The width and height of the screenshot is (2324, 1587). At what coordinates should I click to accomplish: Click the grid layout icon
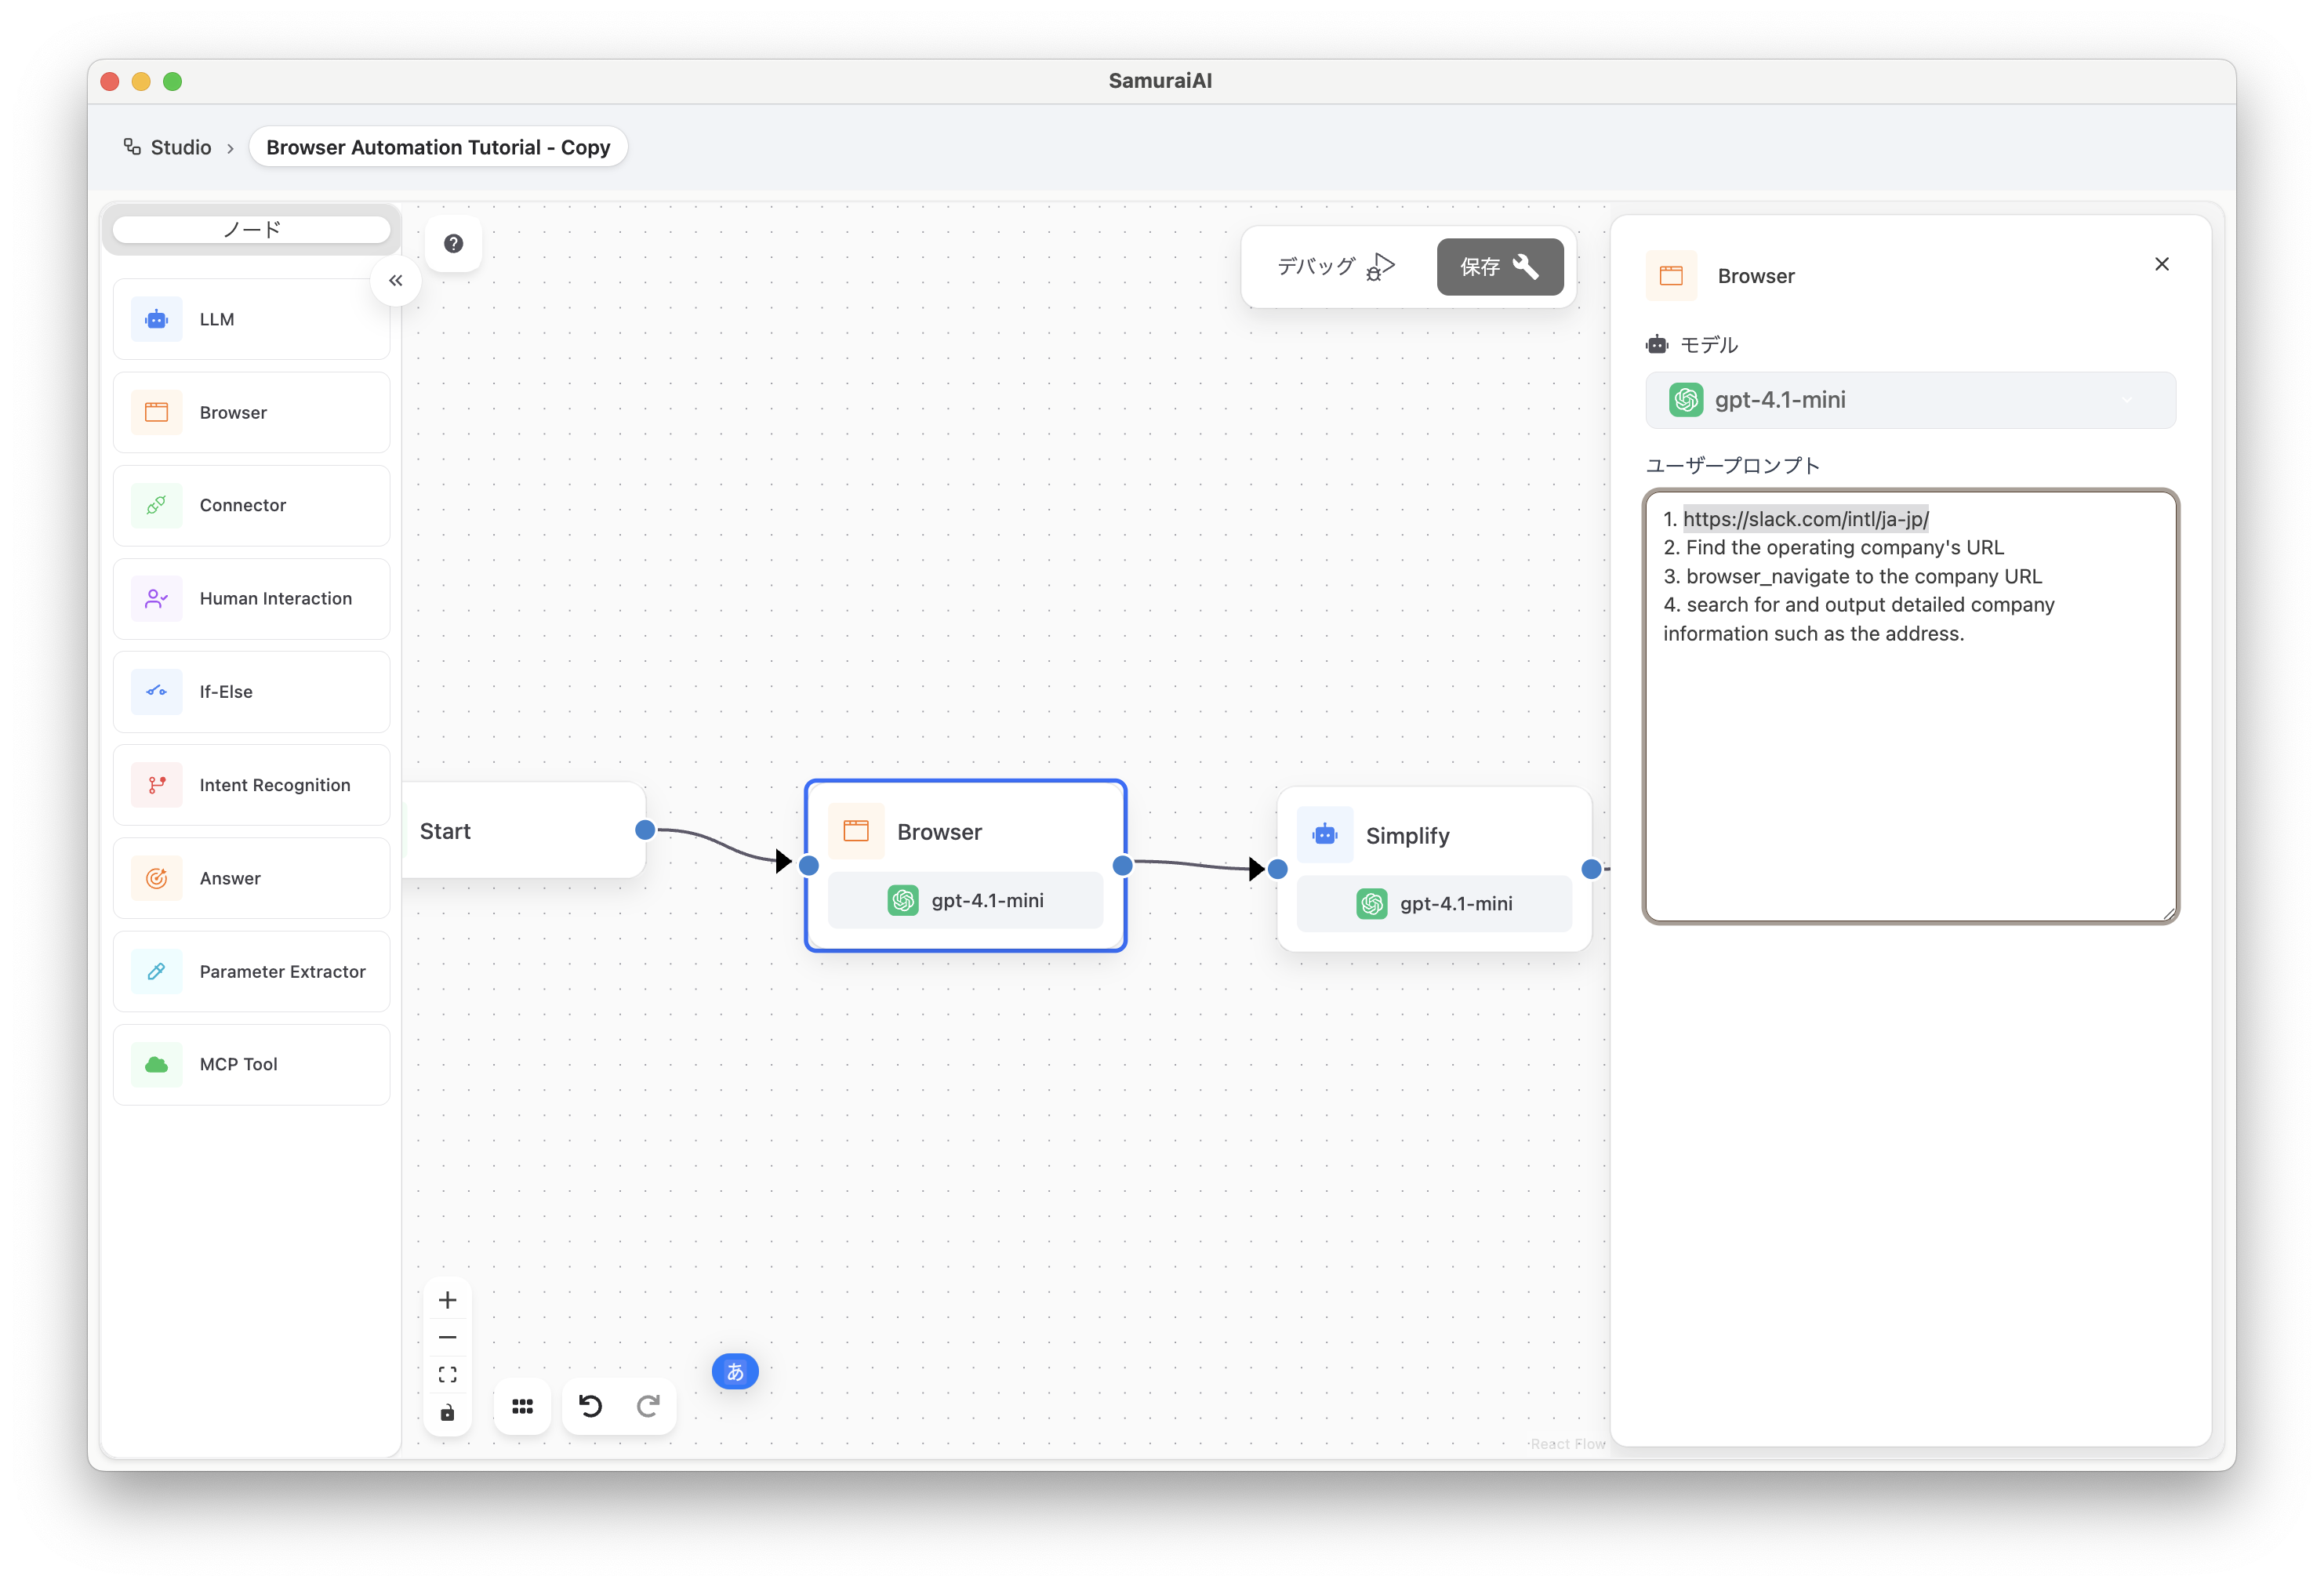522,1407
